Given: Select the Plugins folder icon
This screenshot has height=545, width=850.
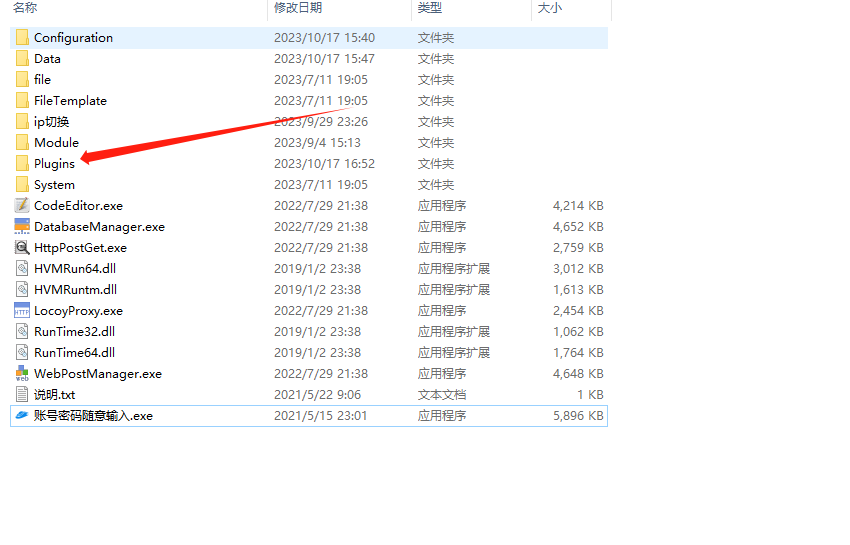Looking at the screenshot, I should (22, 164).
